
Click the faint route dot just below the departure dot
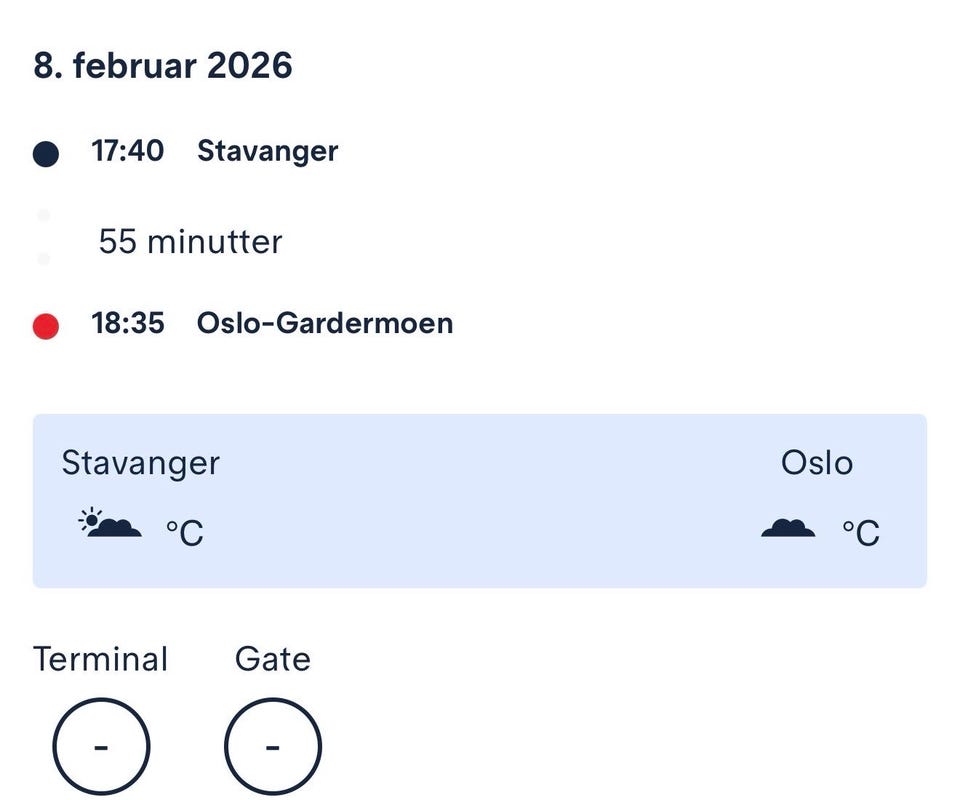[43, 215]
